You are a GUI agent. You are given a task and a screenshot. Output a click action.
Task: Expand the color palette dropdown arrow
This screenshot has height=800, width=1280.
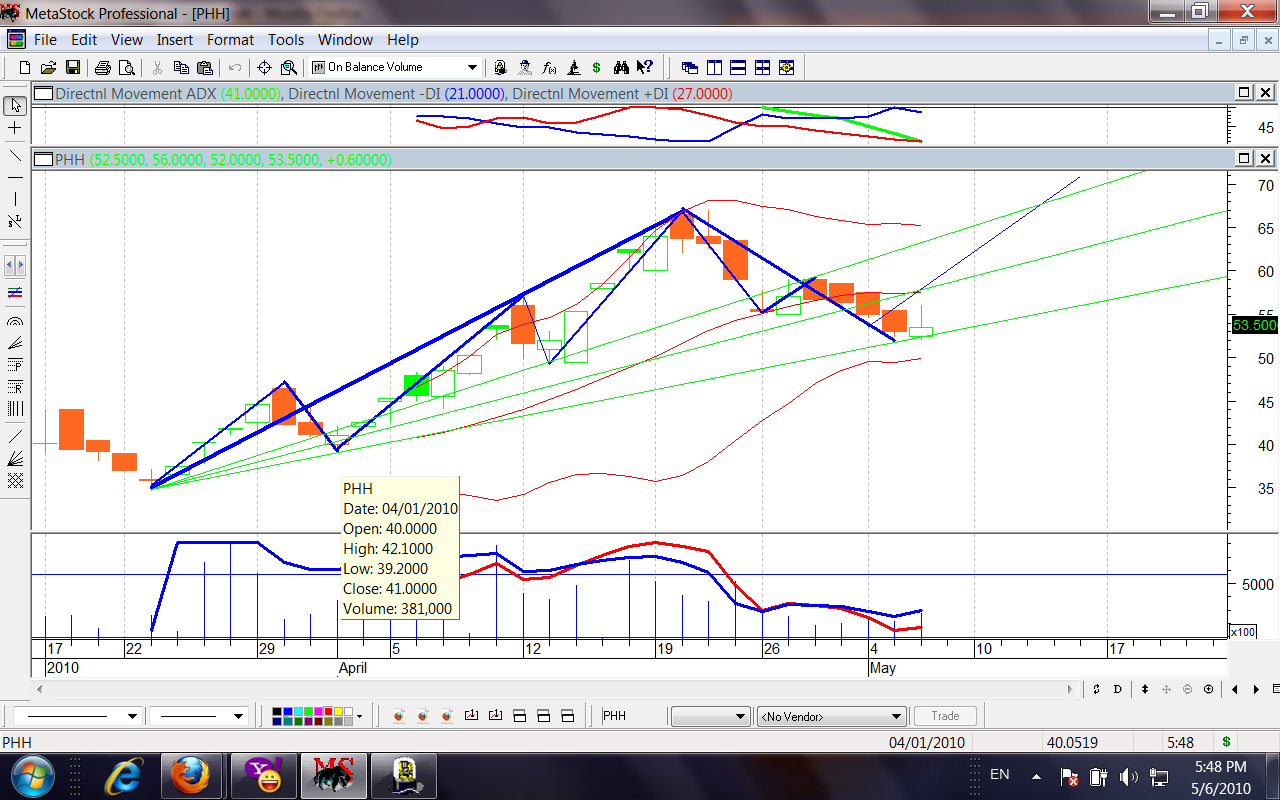[360, 716]
